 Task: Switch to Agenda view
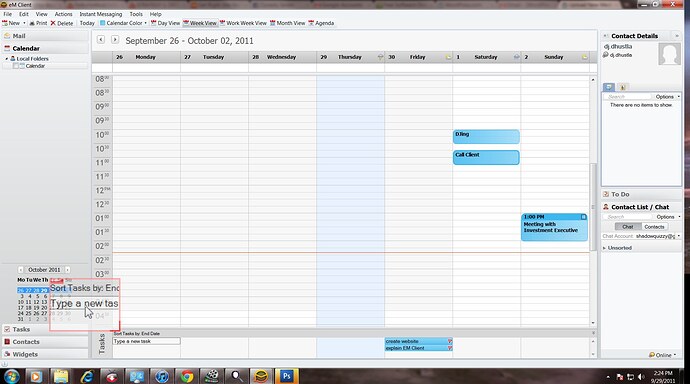tap(321, 23)
